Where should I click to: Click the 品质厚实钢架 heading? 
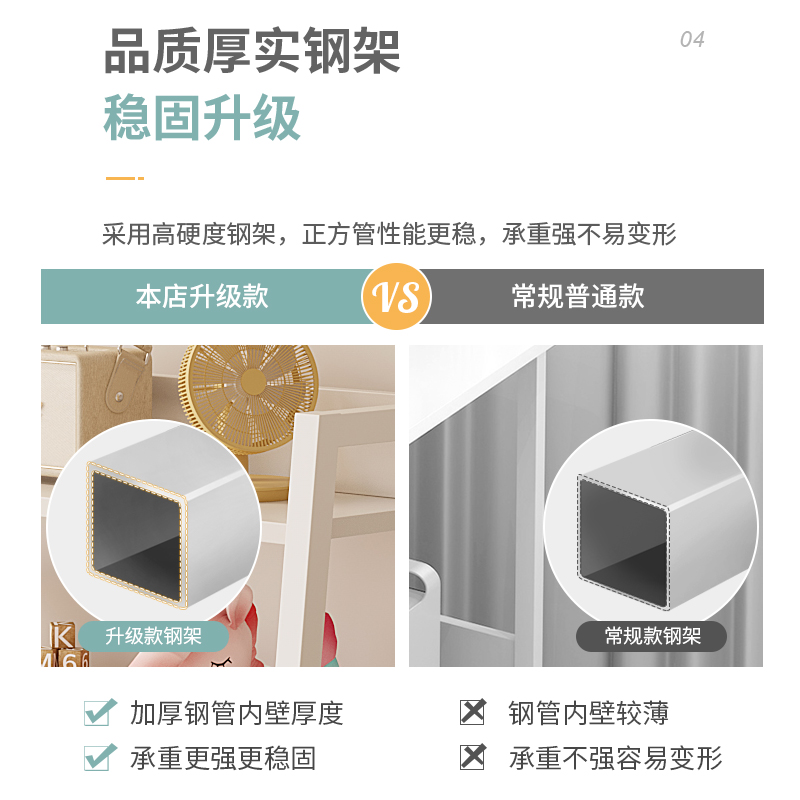(x=252, y=52)
